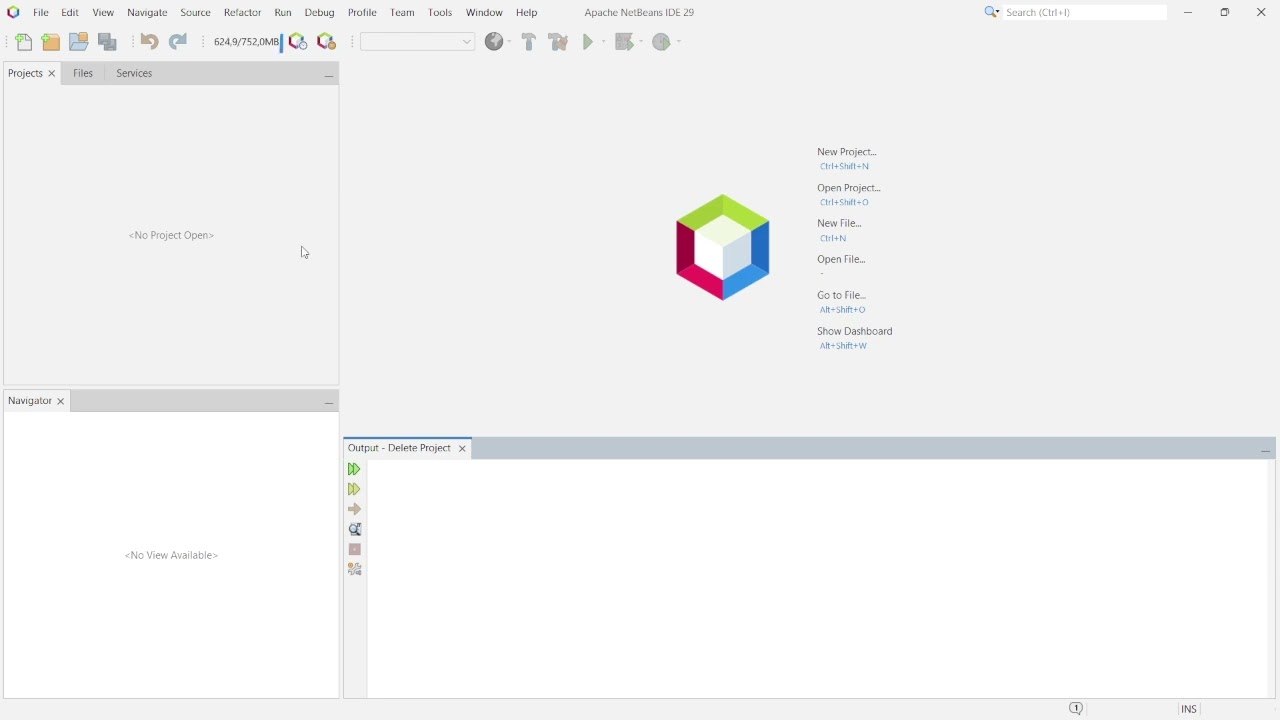Viewport: 1280px width, 720px height.
Task: Click the browser globe icon
Action: (494, 42)
